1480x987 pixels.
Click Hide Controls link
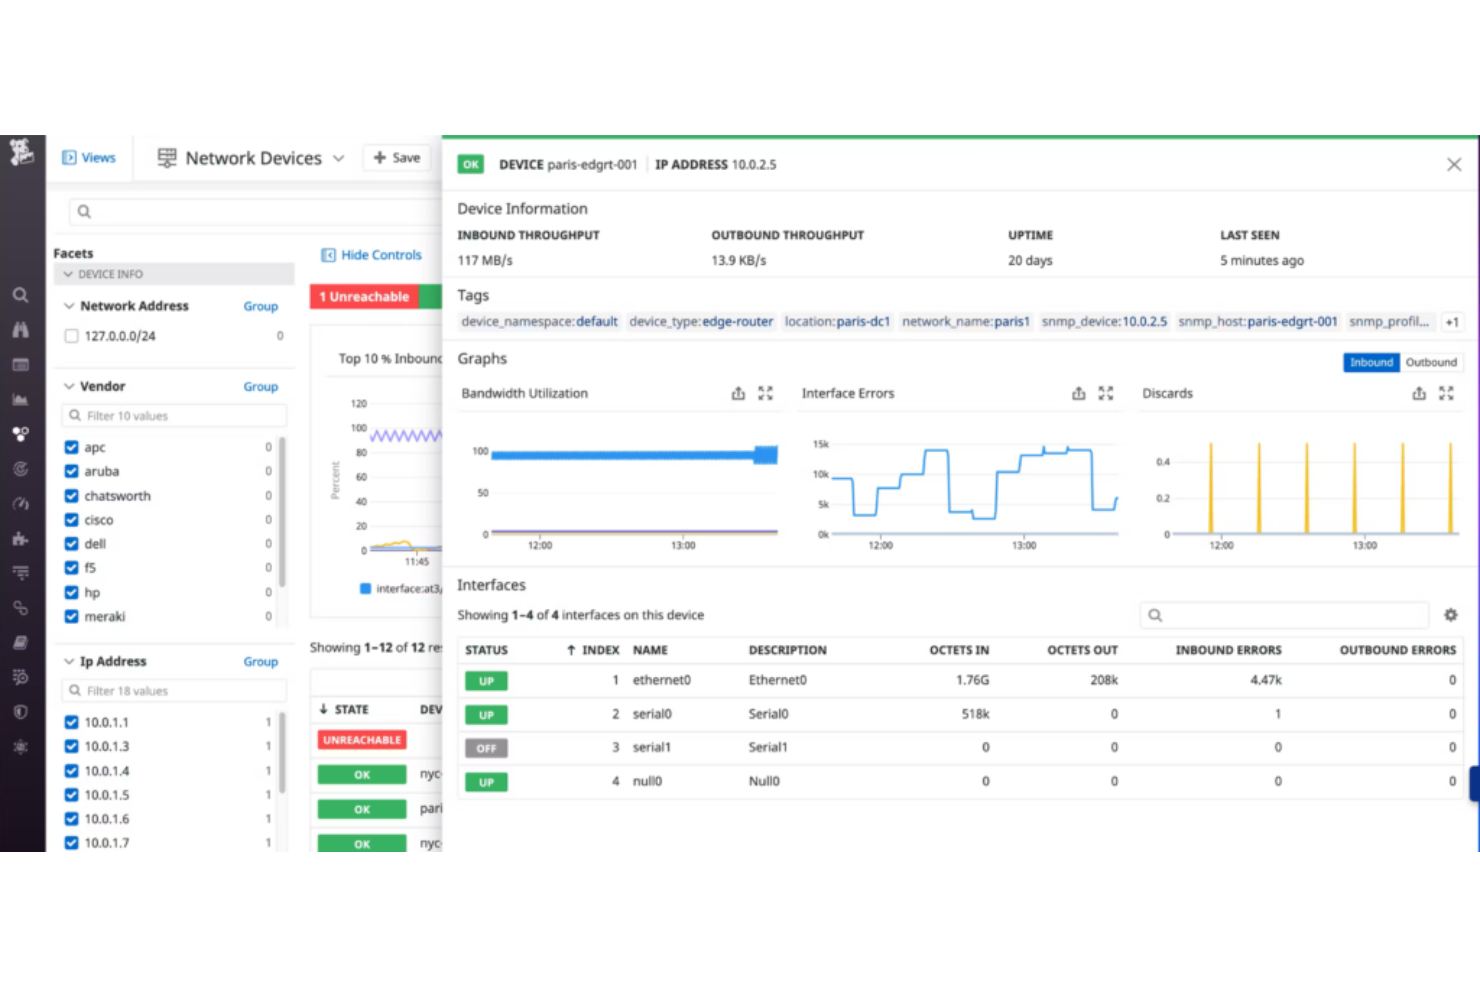[x=381, y=255]
